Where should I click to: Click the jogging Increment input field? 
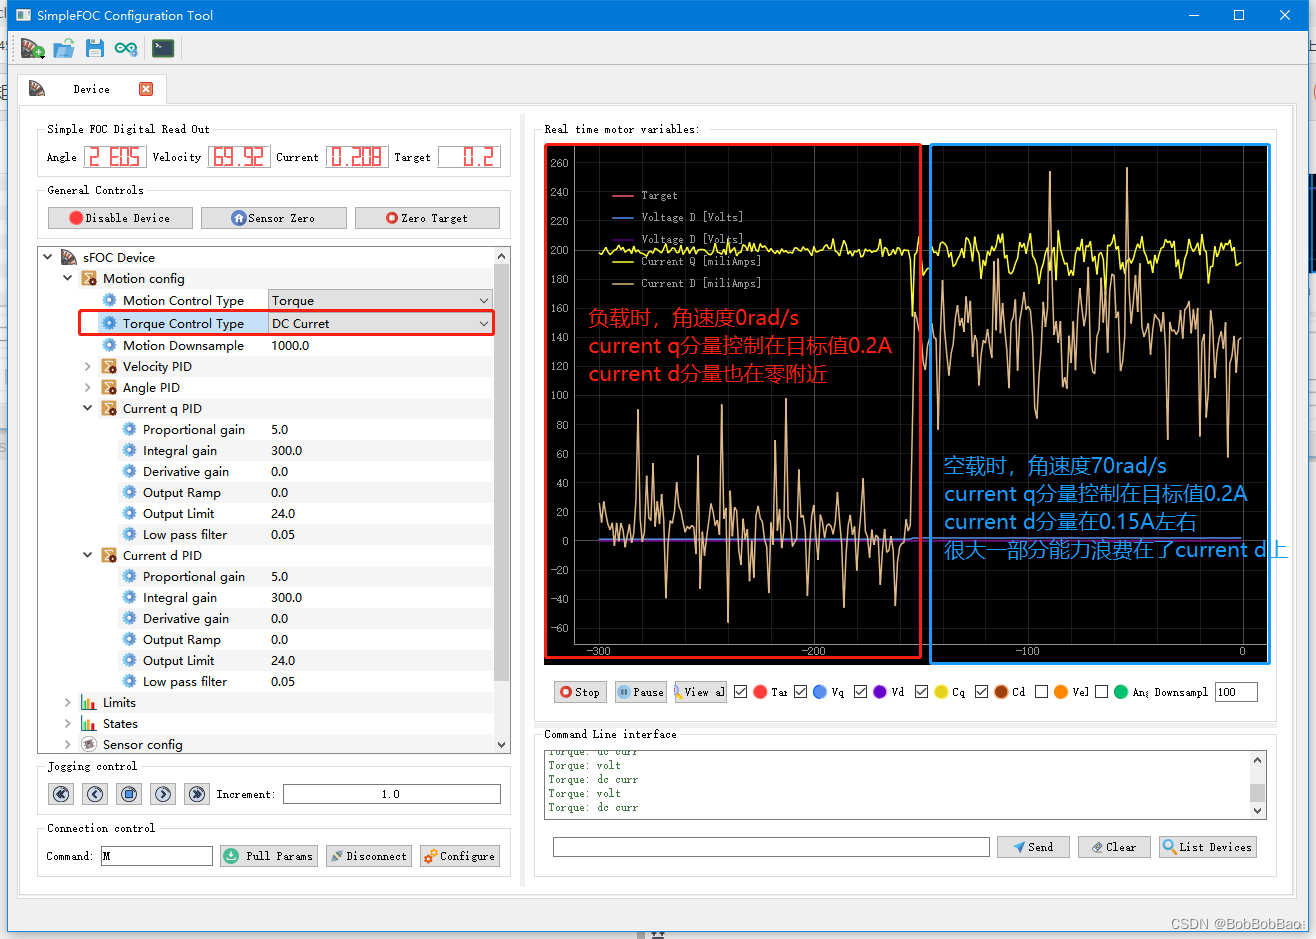click(392, 794)
